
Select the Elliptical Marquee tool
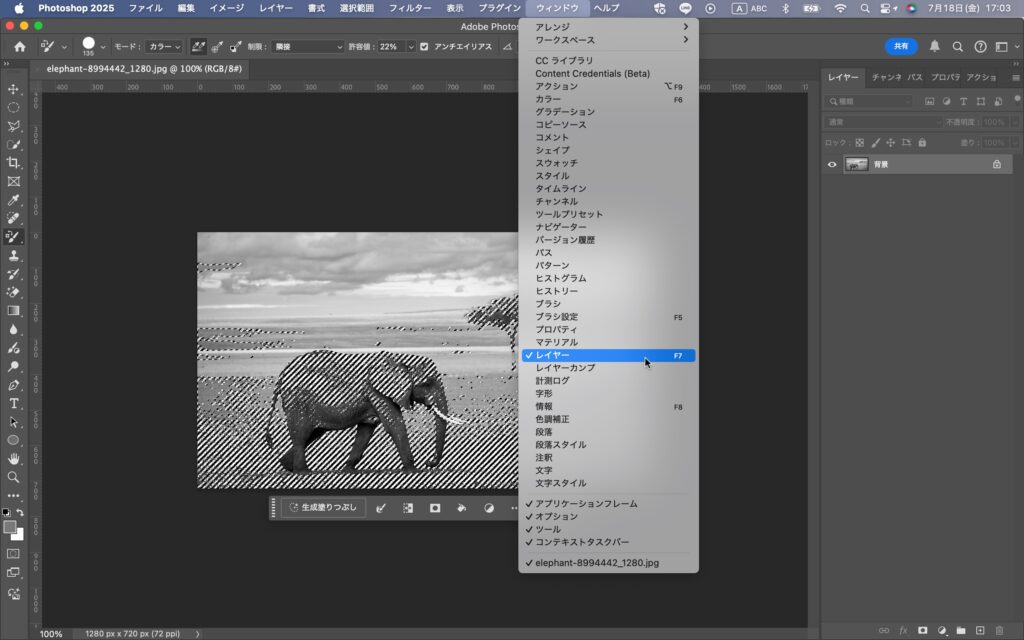coord(13,108)
